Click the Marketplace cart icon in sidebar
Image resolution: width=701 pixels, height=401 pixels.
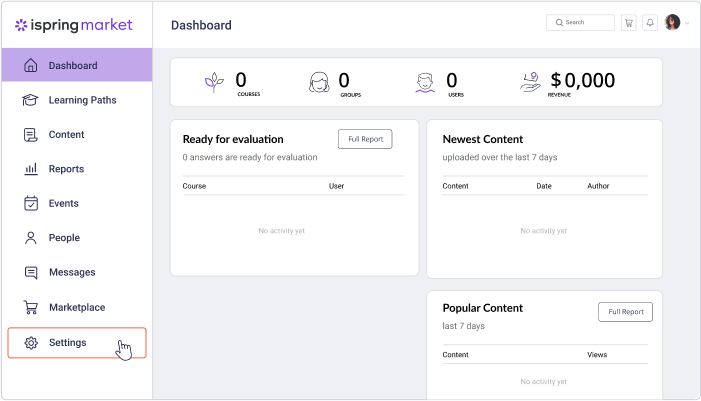[x=30, y=307]
